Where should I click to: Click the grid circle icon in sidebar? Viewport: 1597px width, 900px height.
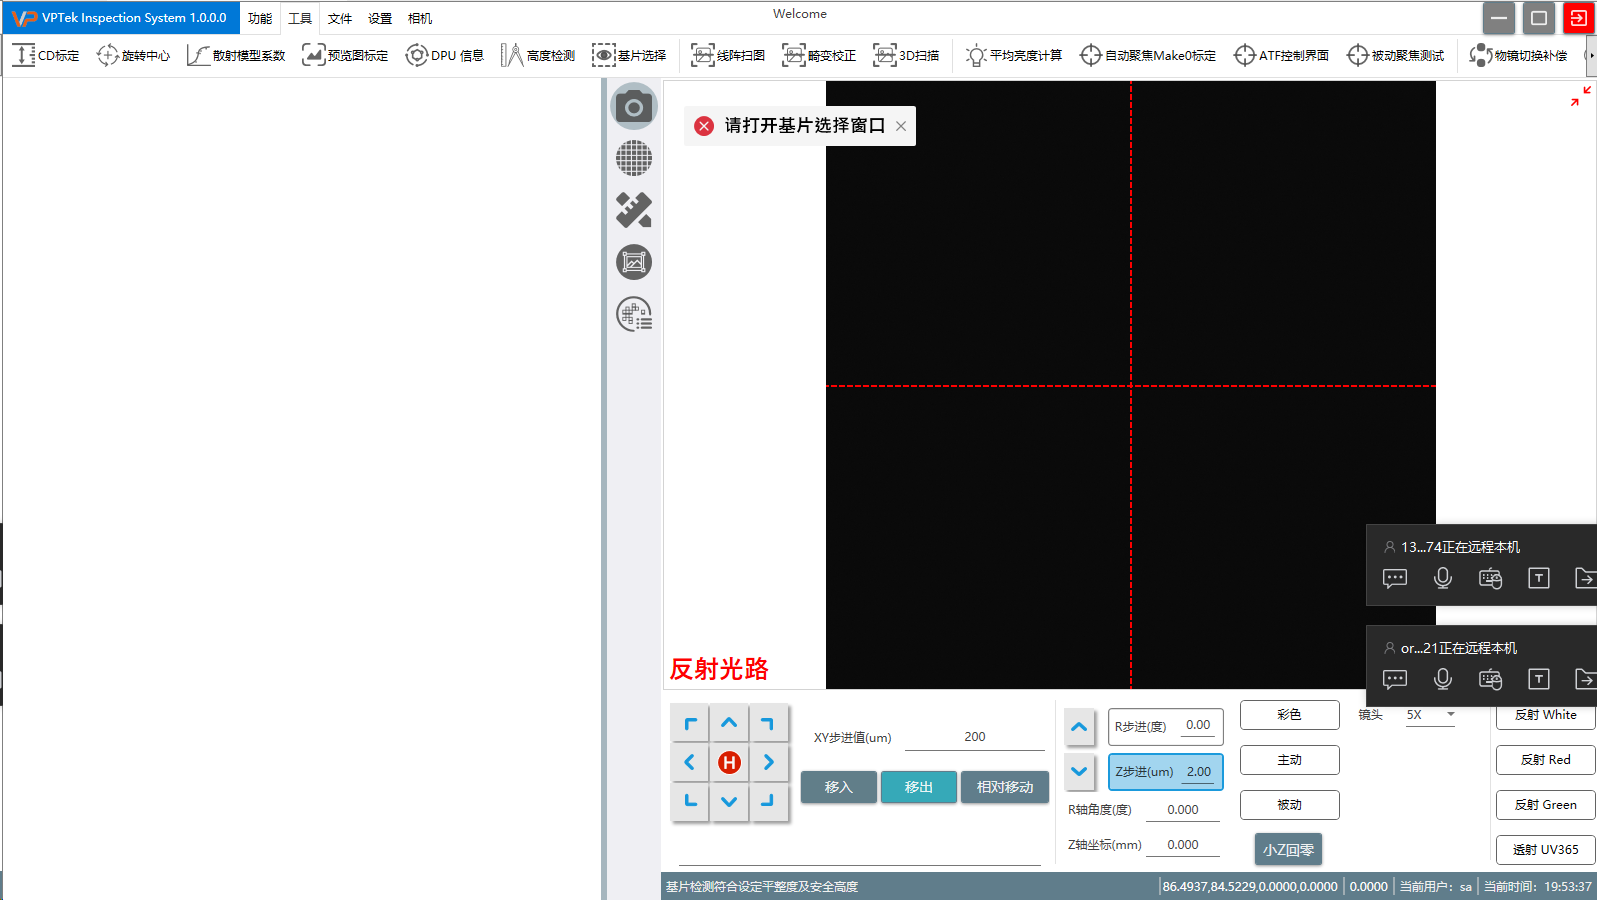coord(633,158)
